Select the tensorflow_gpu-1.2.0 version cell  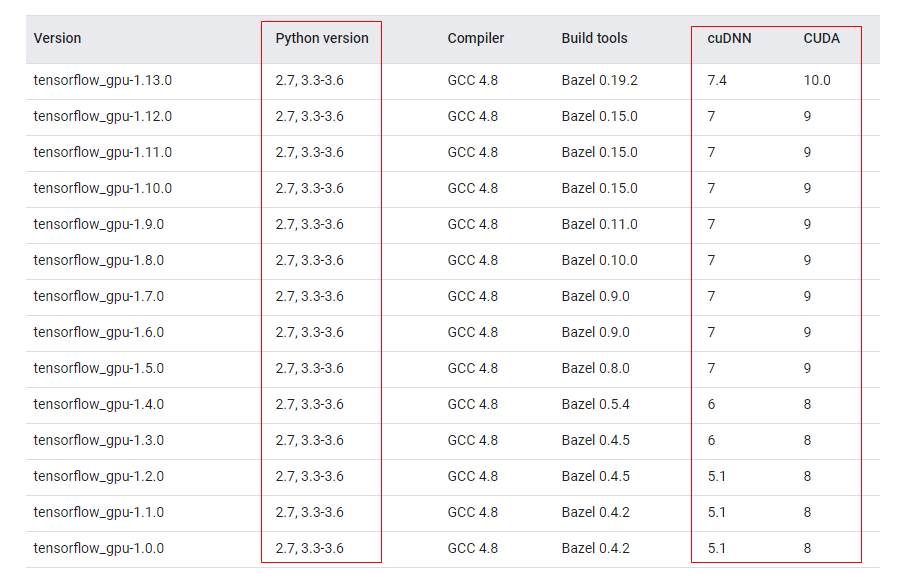click(x=99, y=477)
